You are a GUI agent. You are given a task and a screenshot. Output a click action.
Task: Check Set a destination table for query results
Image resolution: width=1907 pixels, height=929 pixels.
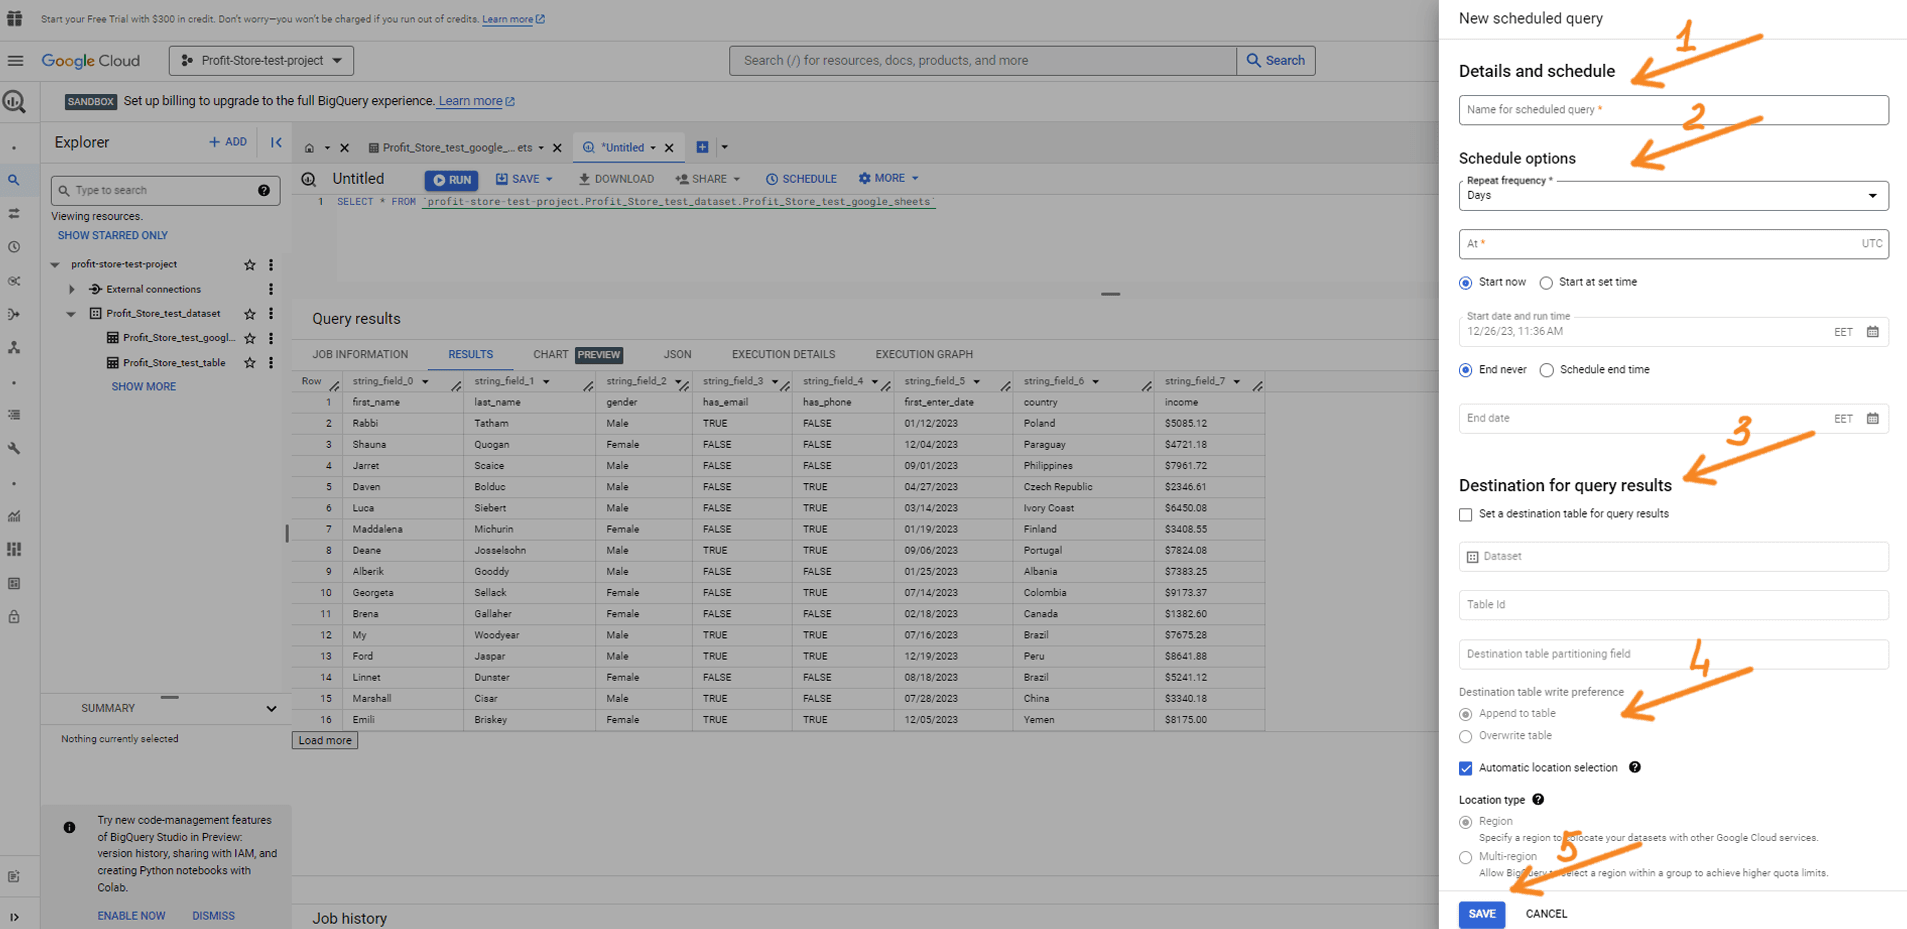coord(1465,515)
